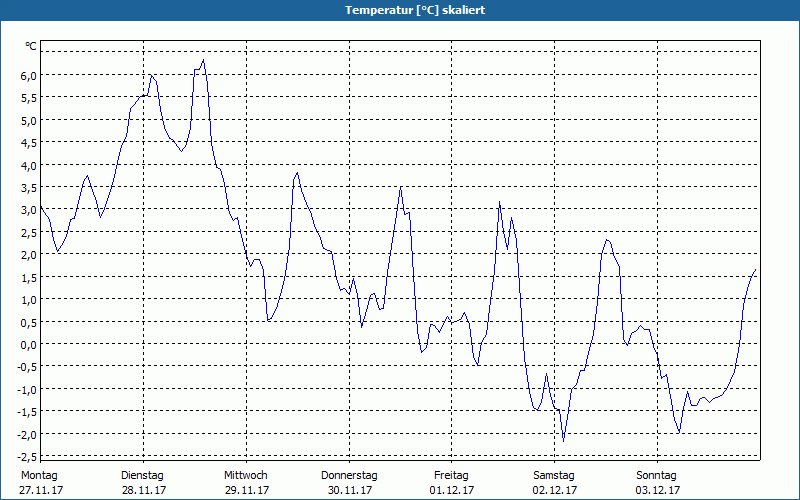Viewport: 800px width, 500px height.
Task: Click the Mittwoch day label
Action: [x=246, y=476]
